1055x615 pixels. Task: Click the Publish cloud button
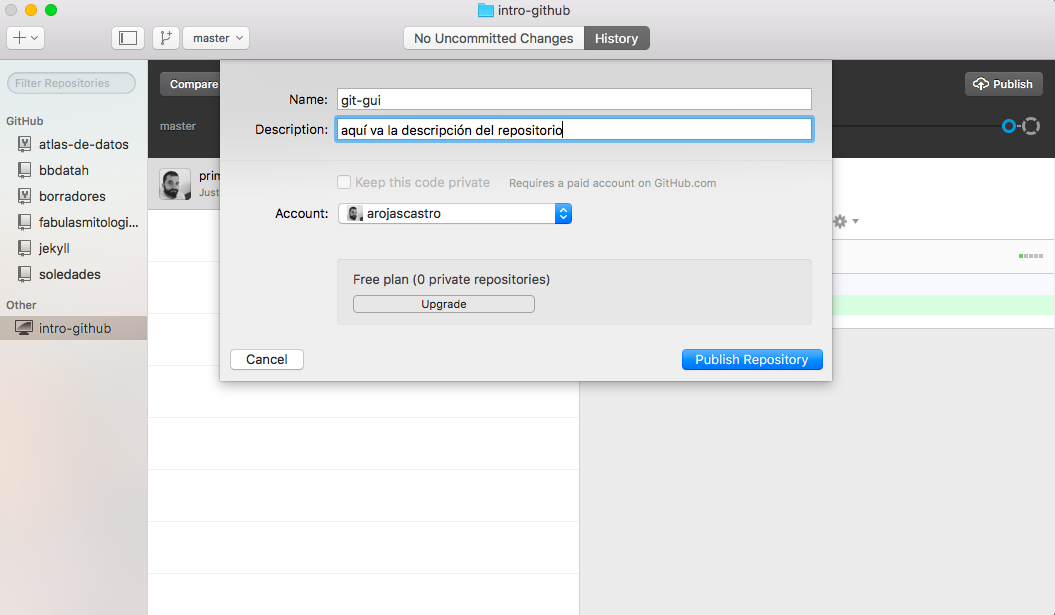coord(1002,84)
